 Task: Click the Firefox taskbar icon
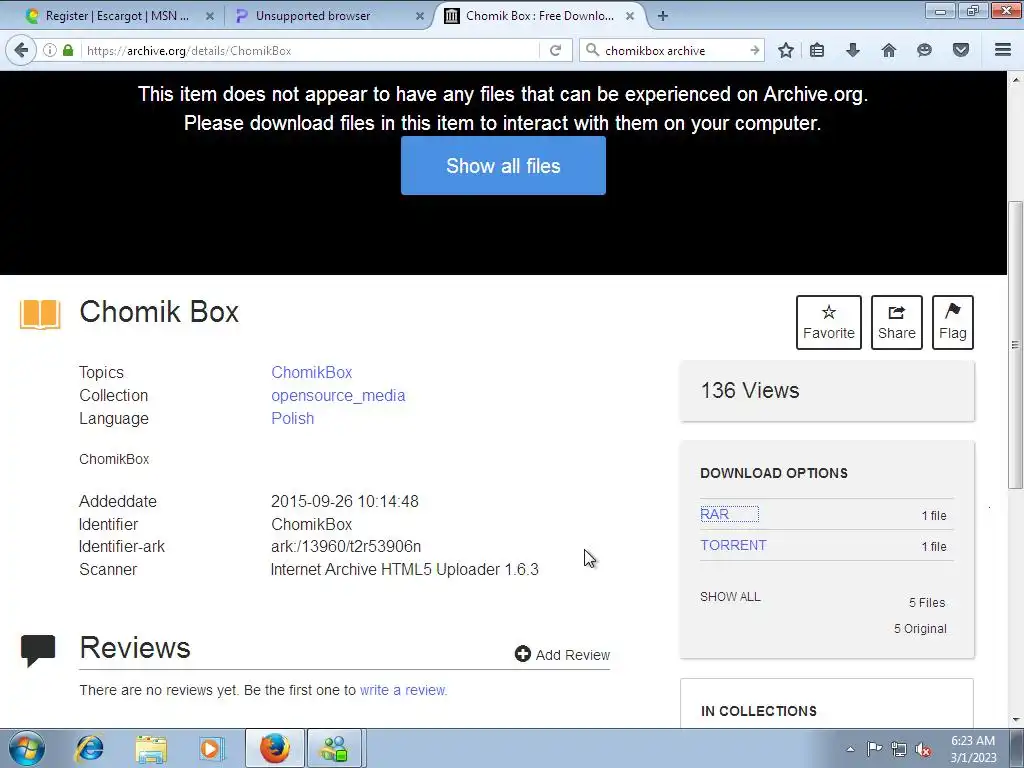[x=275, y=748]
